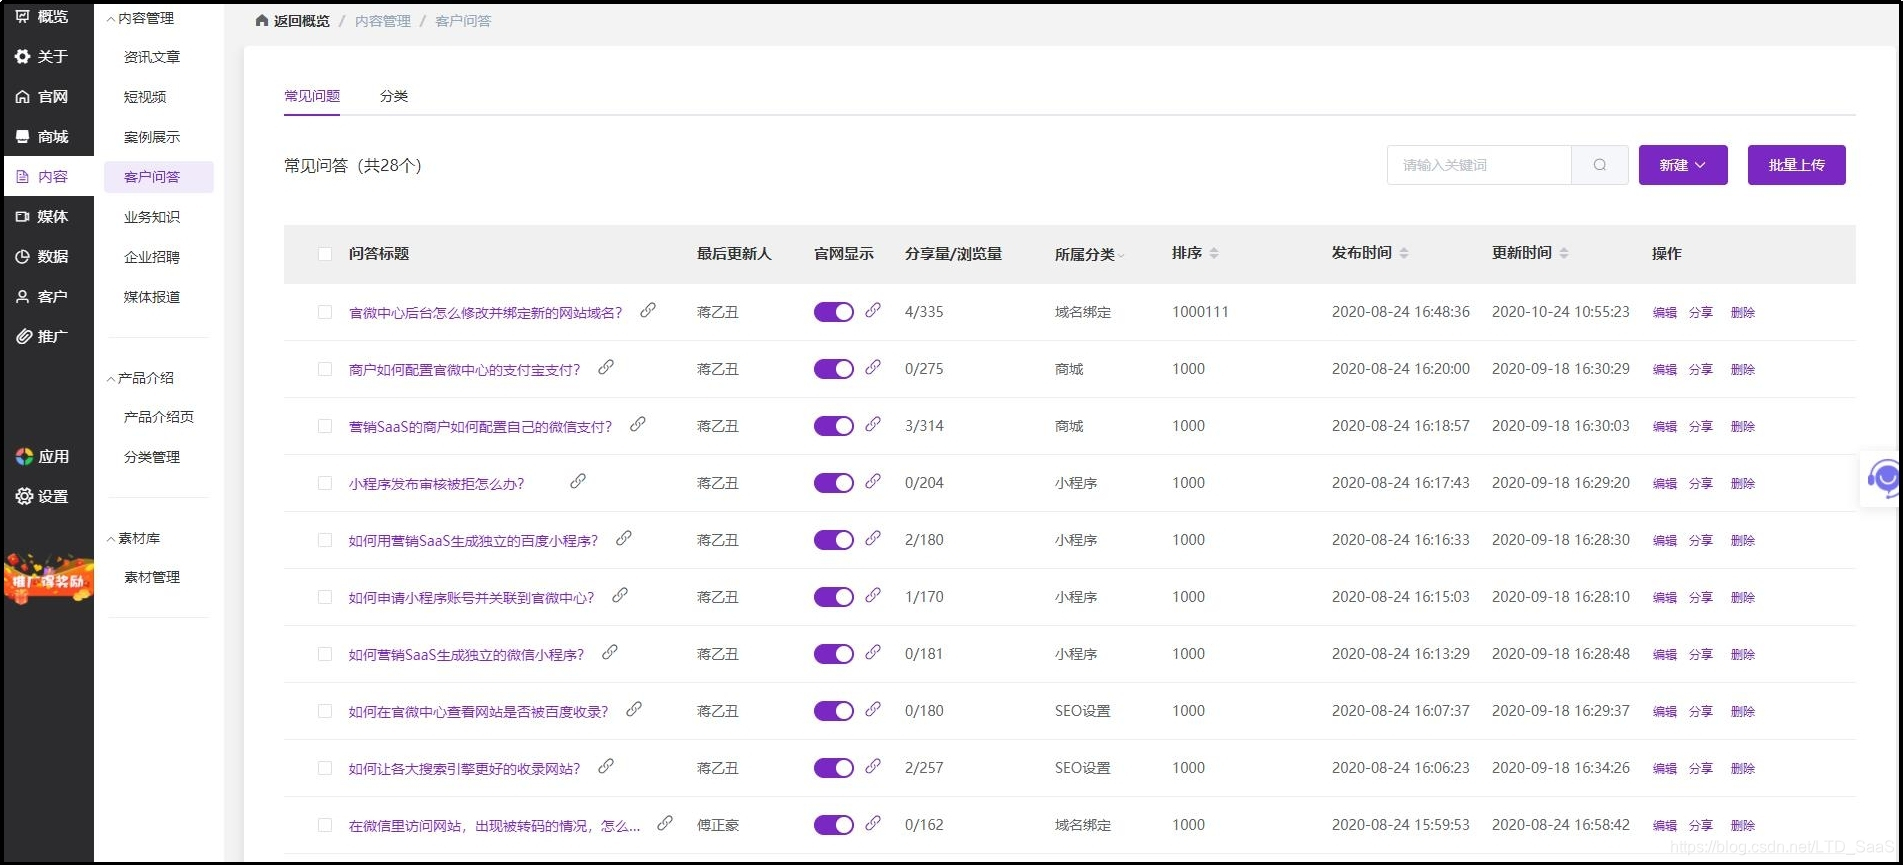Image resolution: width=1904 pixels, height=865 pixels.
Task: Toggle 官网显示 switch for 0/181 row
Action: (x=834, y=654)
